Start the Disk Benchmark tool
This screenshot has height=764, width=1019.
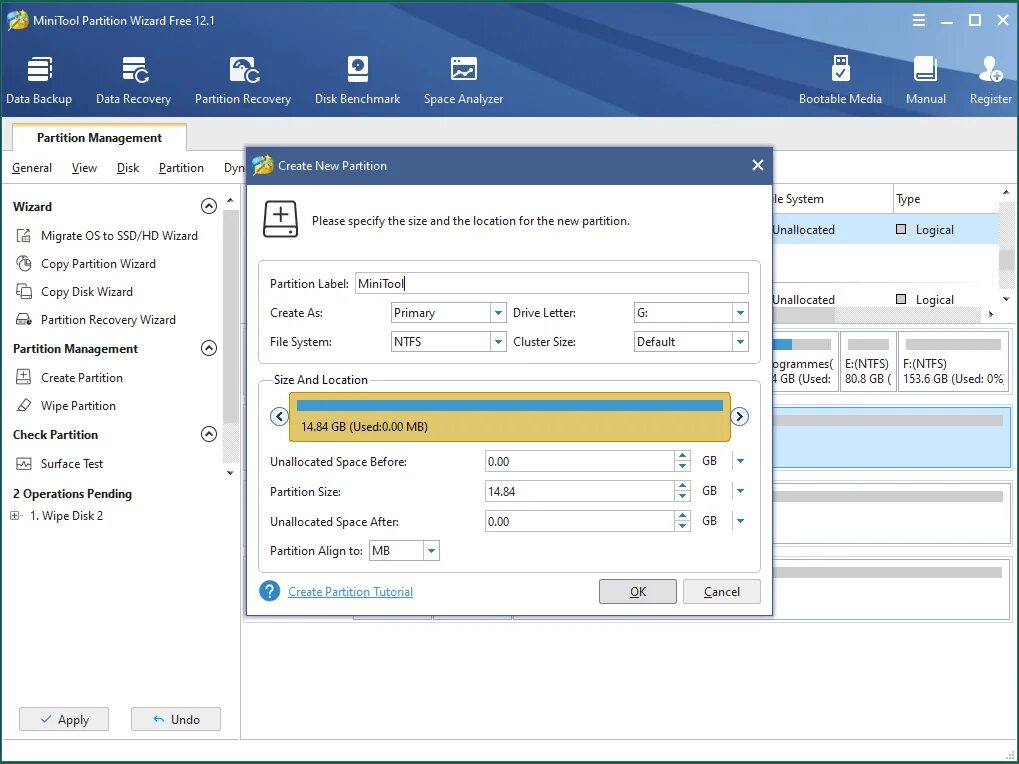pos(357,79)
